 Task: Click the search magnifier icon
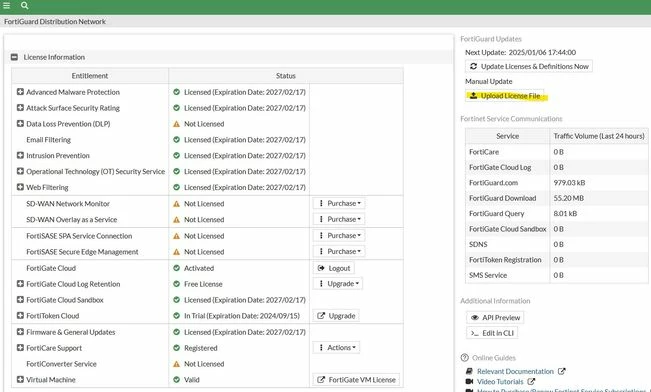pyautogui.click(x=24, y=5)
